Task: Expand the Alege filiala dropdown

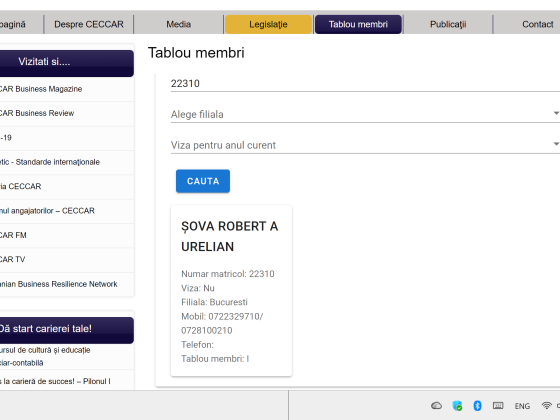Action: [x=365, y=114]
